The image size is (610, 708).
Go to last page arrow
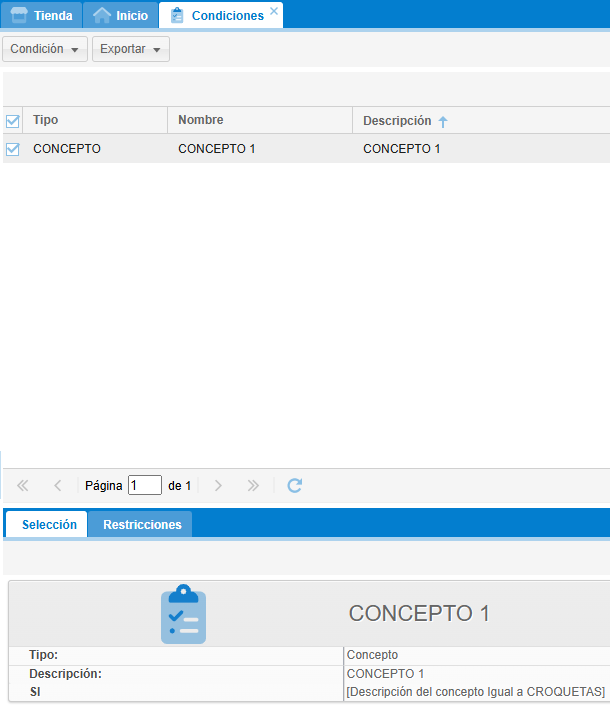[x=253, y=485]
